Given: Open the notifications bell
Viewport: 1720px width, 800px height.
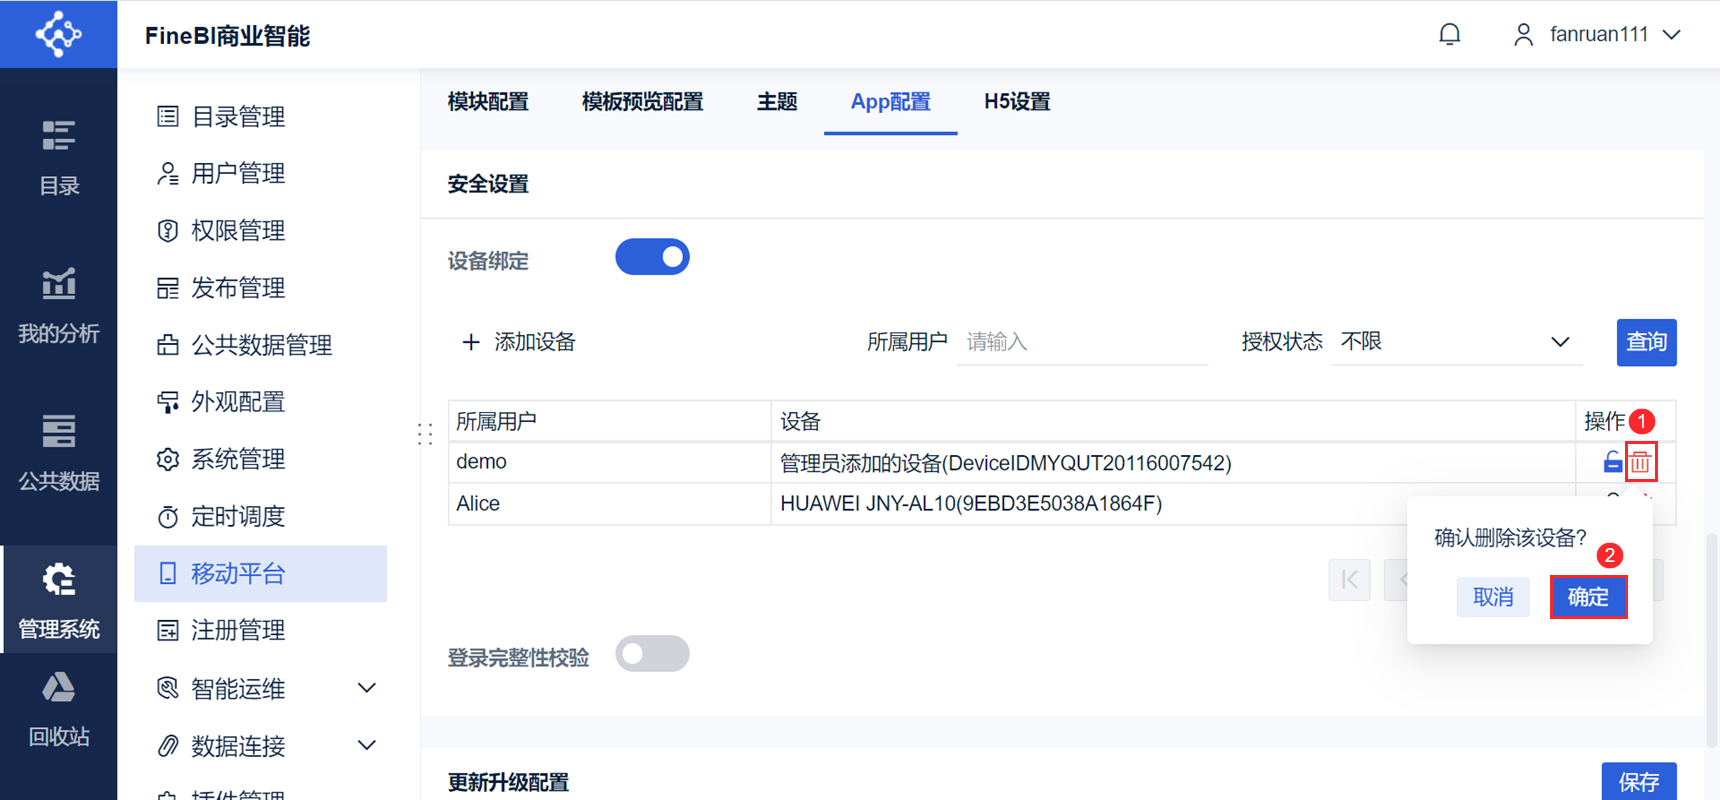Looking at the screenshot, I should pos(1449,35).
